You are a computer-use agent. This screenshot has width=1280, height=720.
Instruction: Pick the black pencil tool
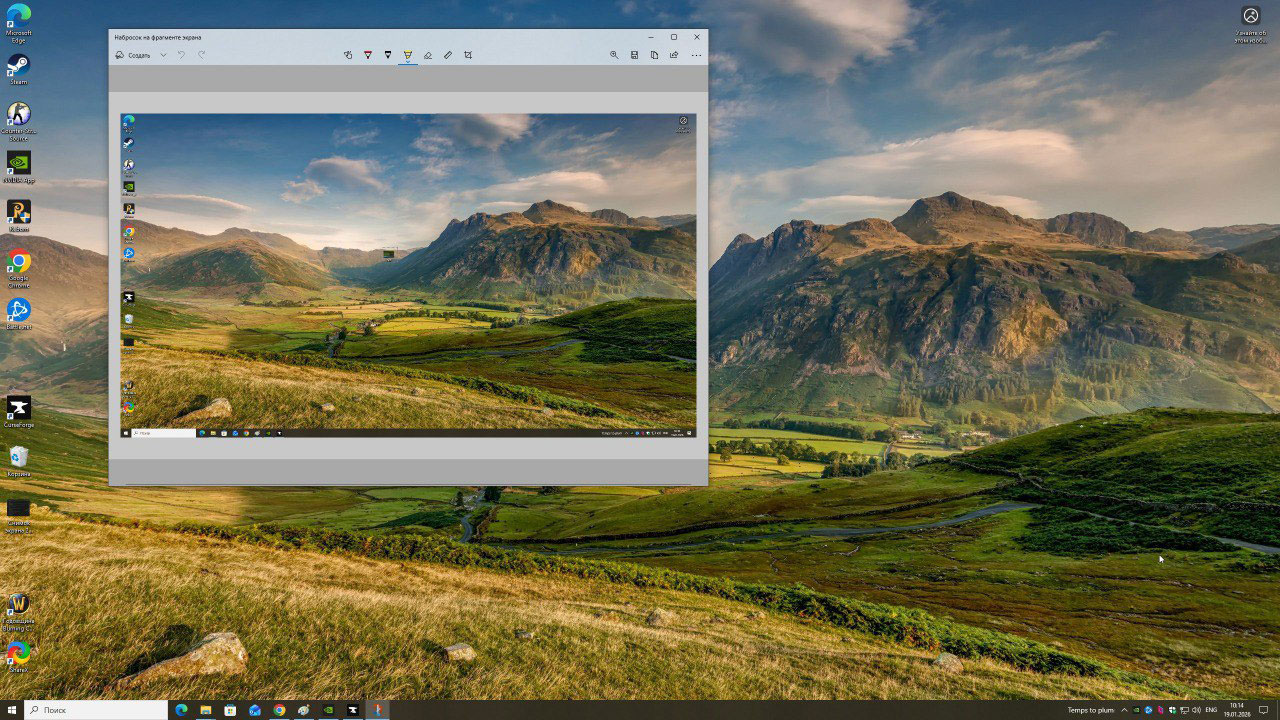(388, 55)
